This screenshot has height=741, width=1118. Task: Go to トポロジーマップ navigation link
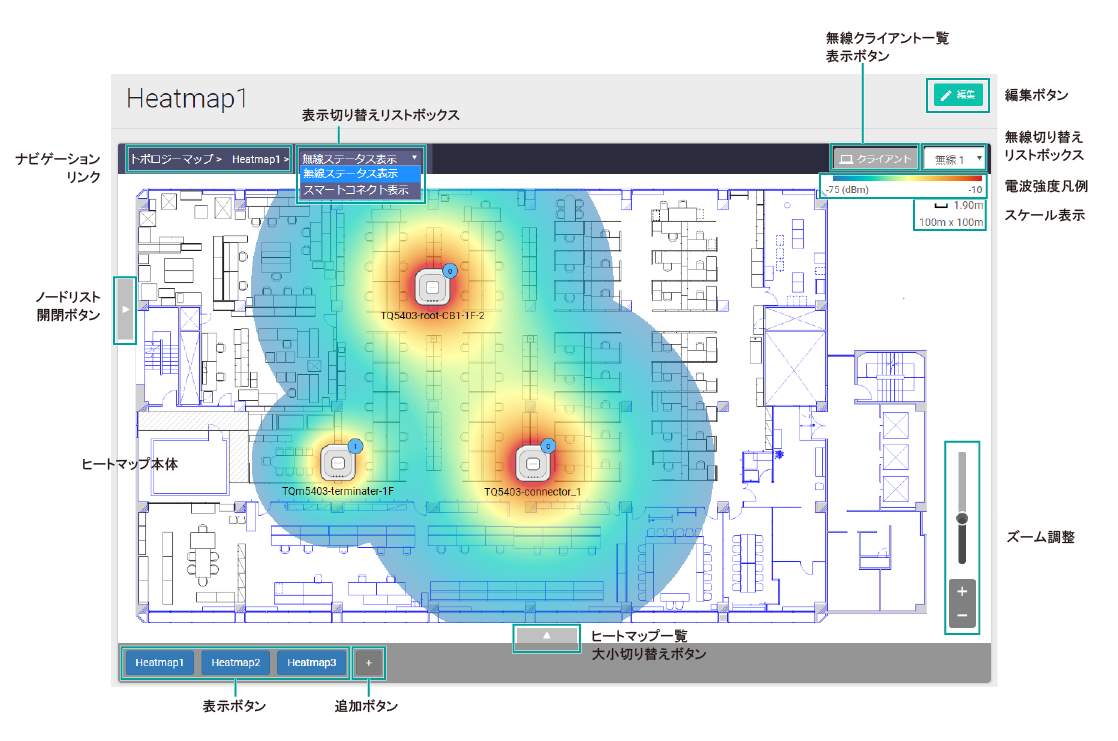click(175, 159)
